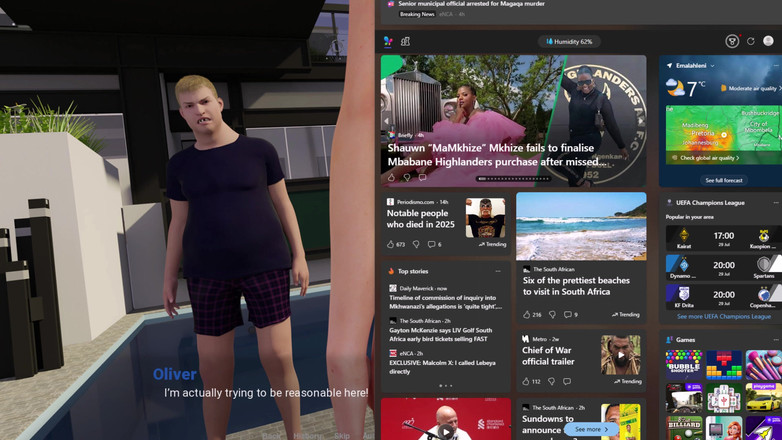Open the Microsoft Rewards medal icon
782x440 pixels.
732,41
